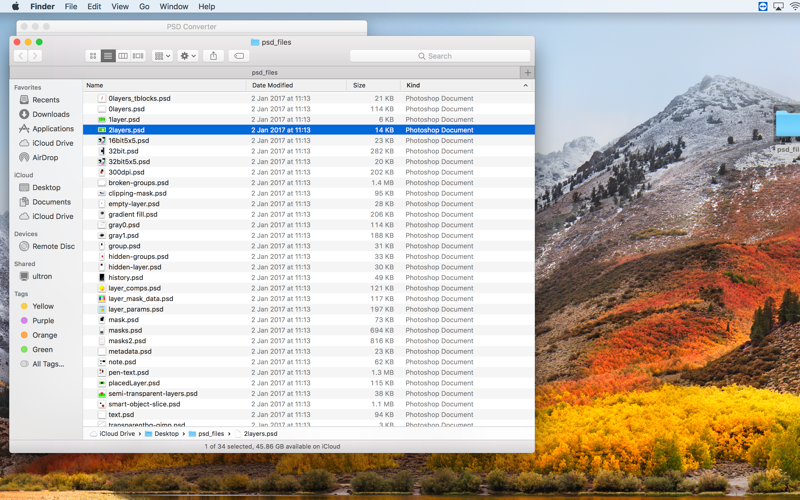Screen dimensions: 800x500
Task: Click iCloud Drive in the path bar
Action: (x=113, y=434)
